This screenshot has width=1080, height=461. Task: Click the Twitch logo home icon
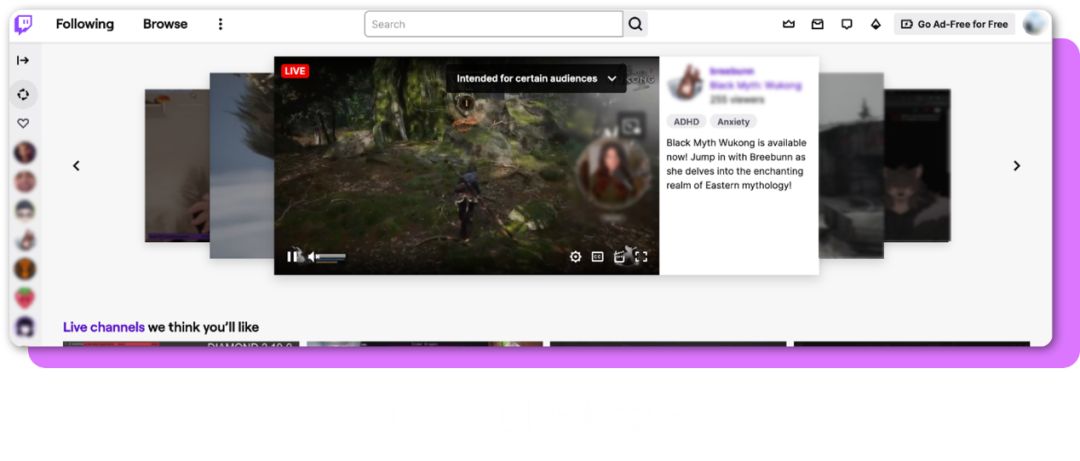tap(23, 24)
